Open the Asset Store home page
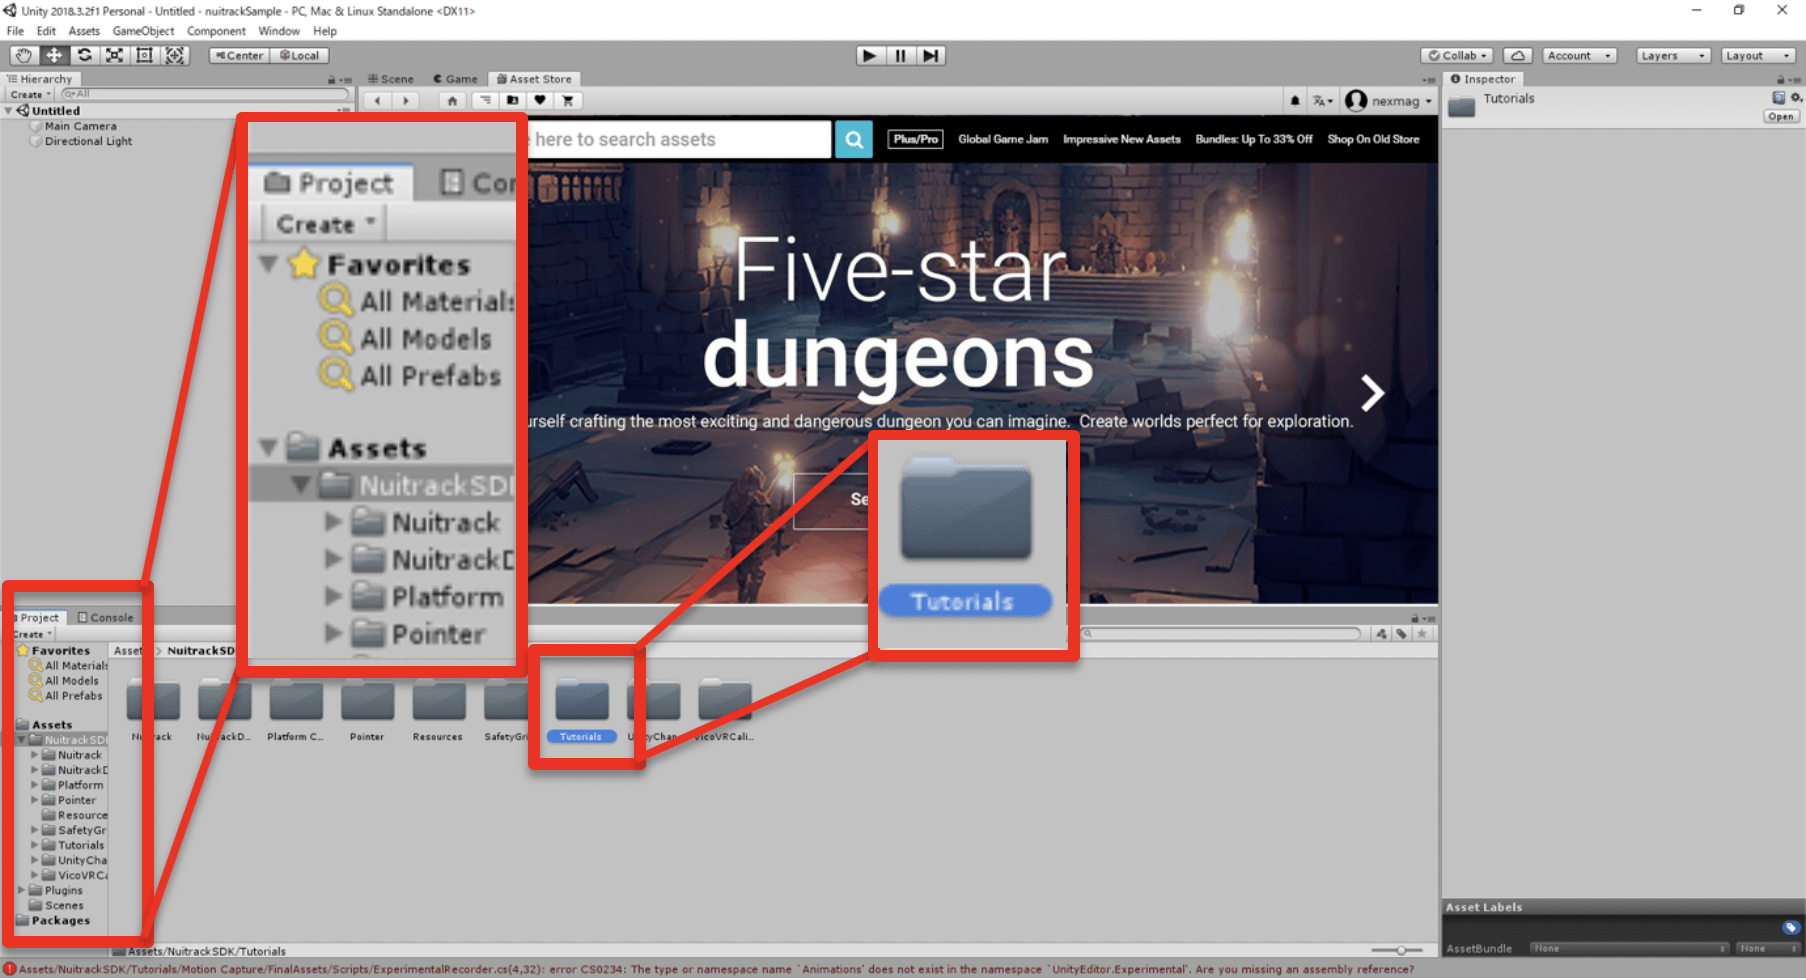This screenshot has width=1806, height=980. (452, 100)
